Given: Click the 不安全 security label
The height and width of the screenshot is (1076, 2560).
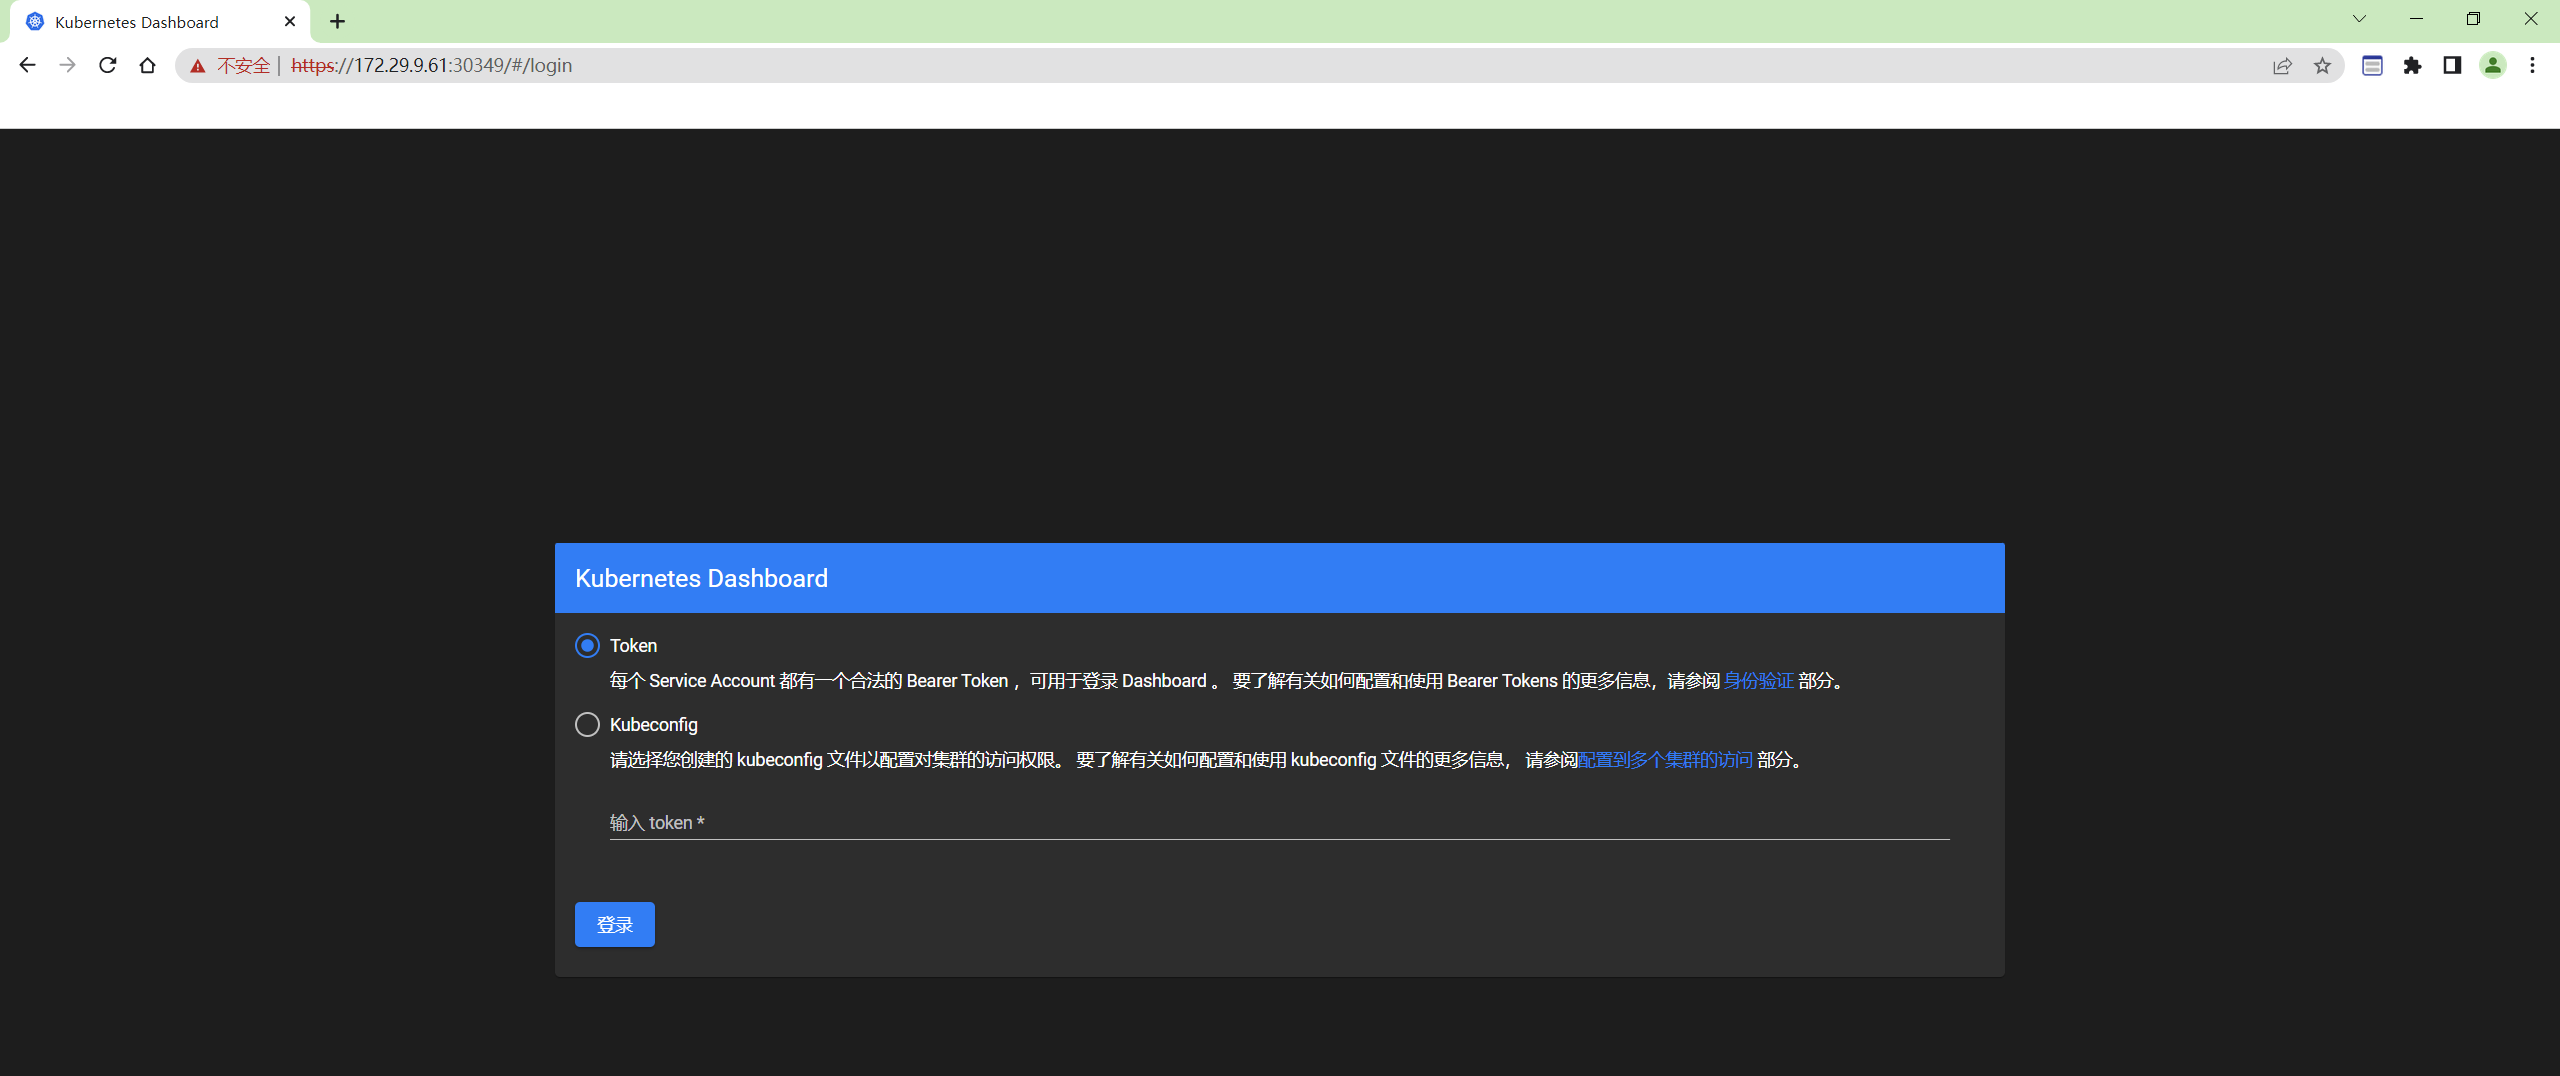Looking at the screenshot, I should point(244,66).
